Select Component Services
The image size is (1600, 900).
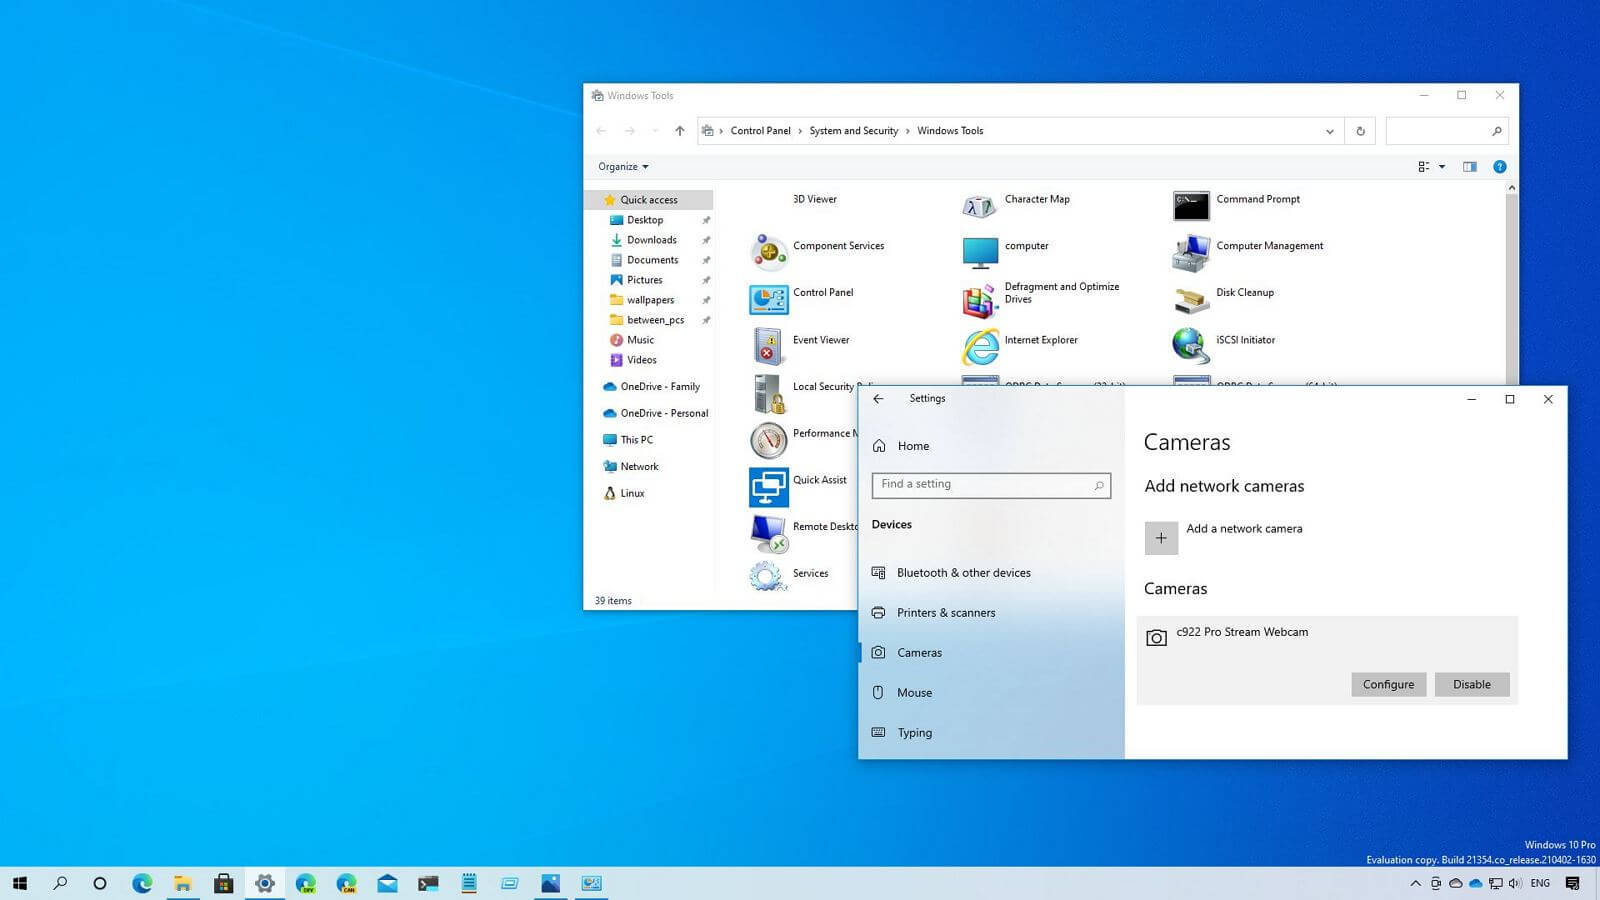838,246
